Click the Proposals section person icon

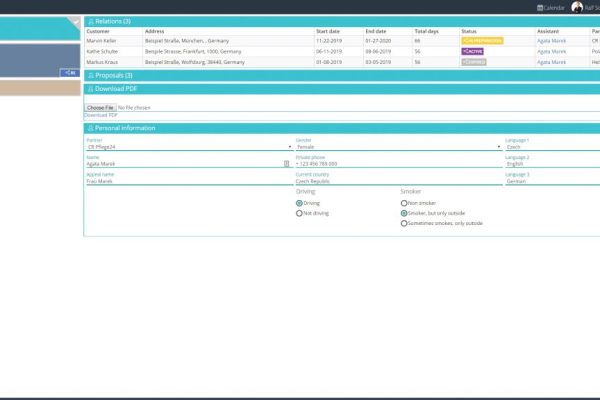point(91,75)
